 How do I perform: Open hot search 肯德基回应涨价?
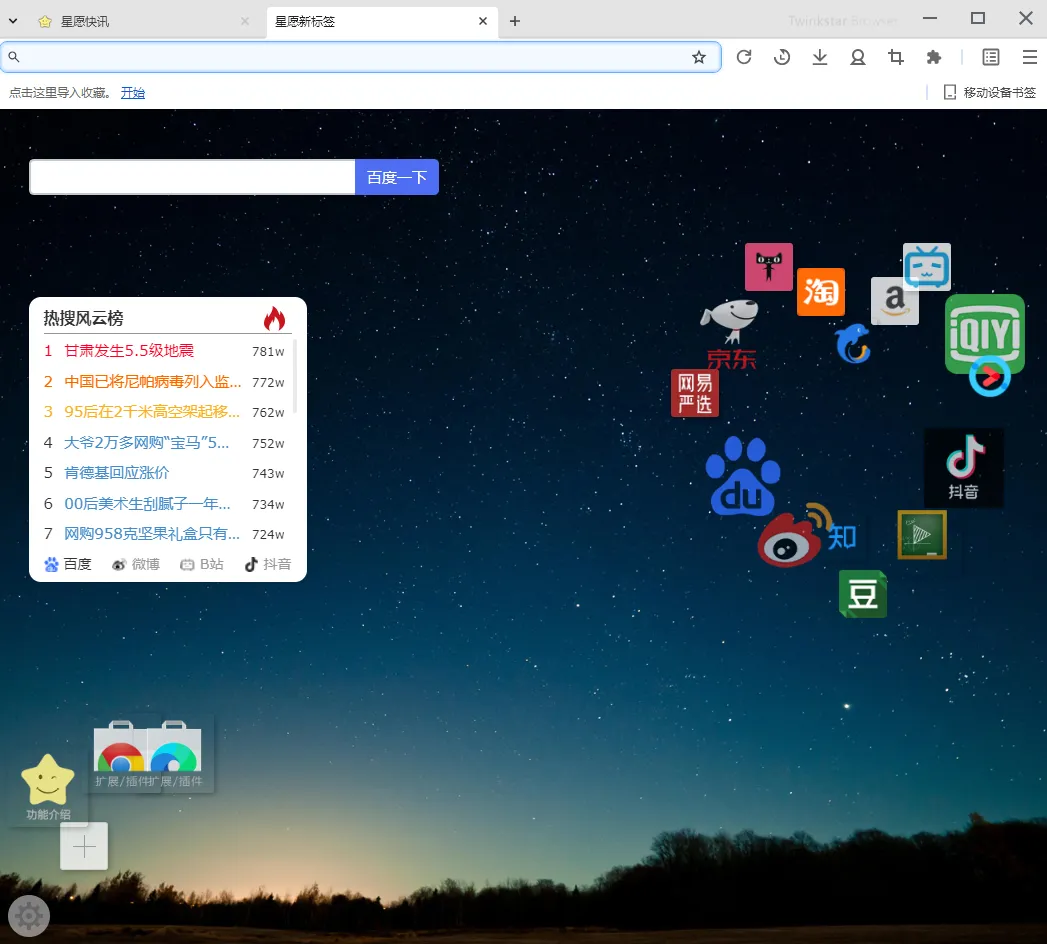coord(116,473)
